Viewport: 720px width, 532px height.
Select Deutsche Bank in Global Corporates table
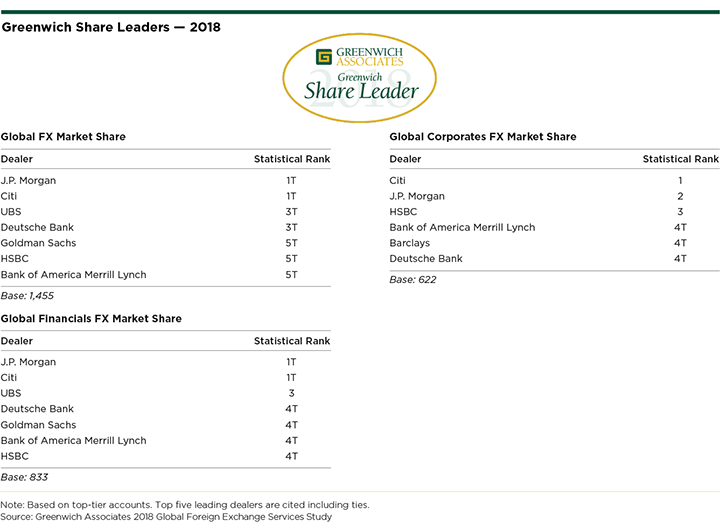click(426, 259)
